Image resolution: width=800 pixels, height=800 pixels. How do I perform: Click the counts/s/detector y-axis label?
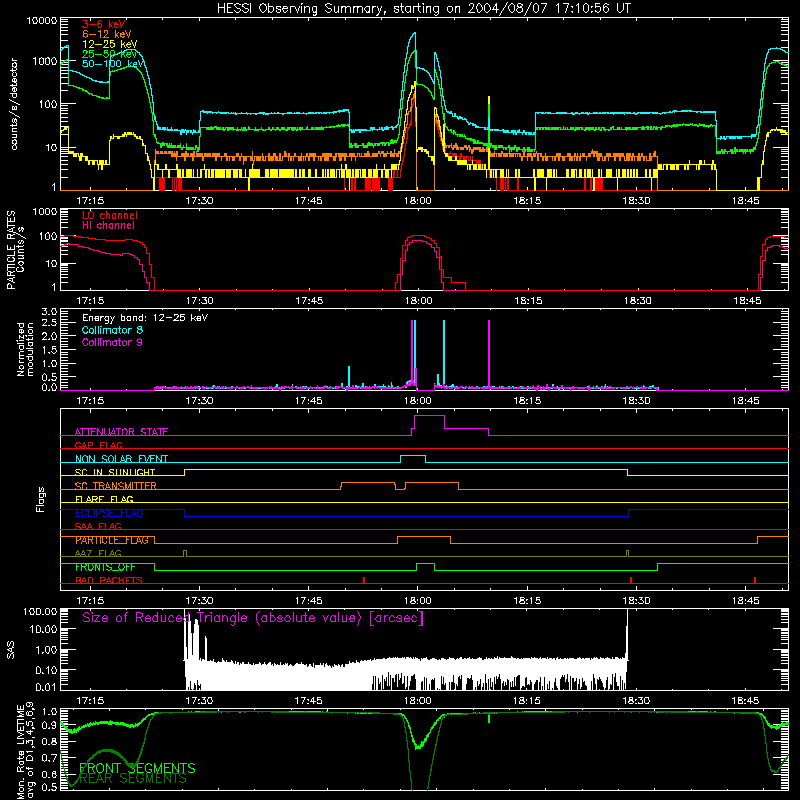[x=14, y=104]
